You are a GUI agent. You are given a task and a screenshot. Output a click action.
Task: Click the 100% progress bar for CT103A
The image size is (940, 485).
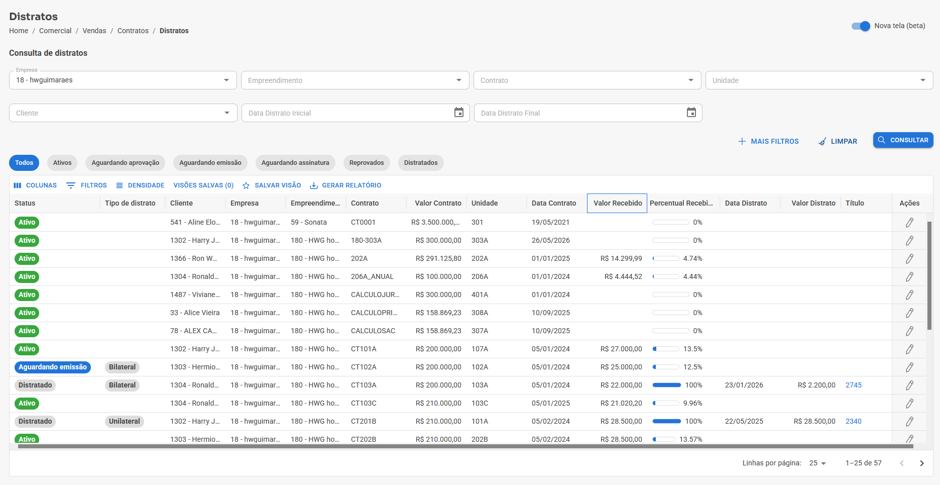pos(667,385)
